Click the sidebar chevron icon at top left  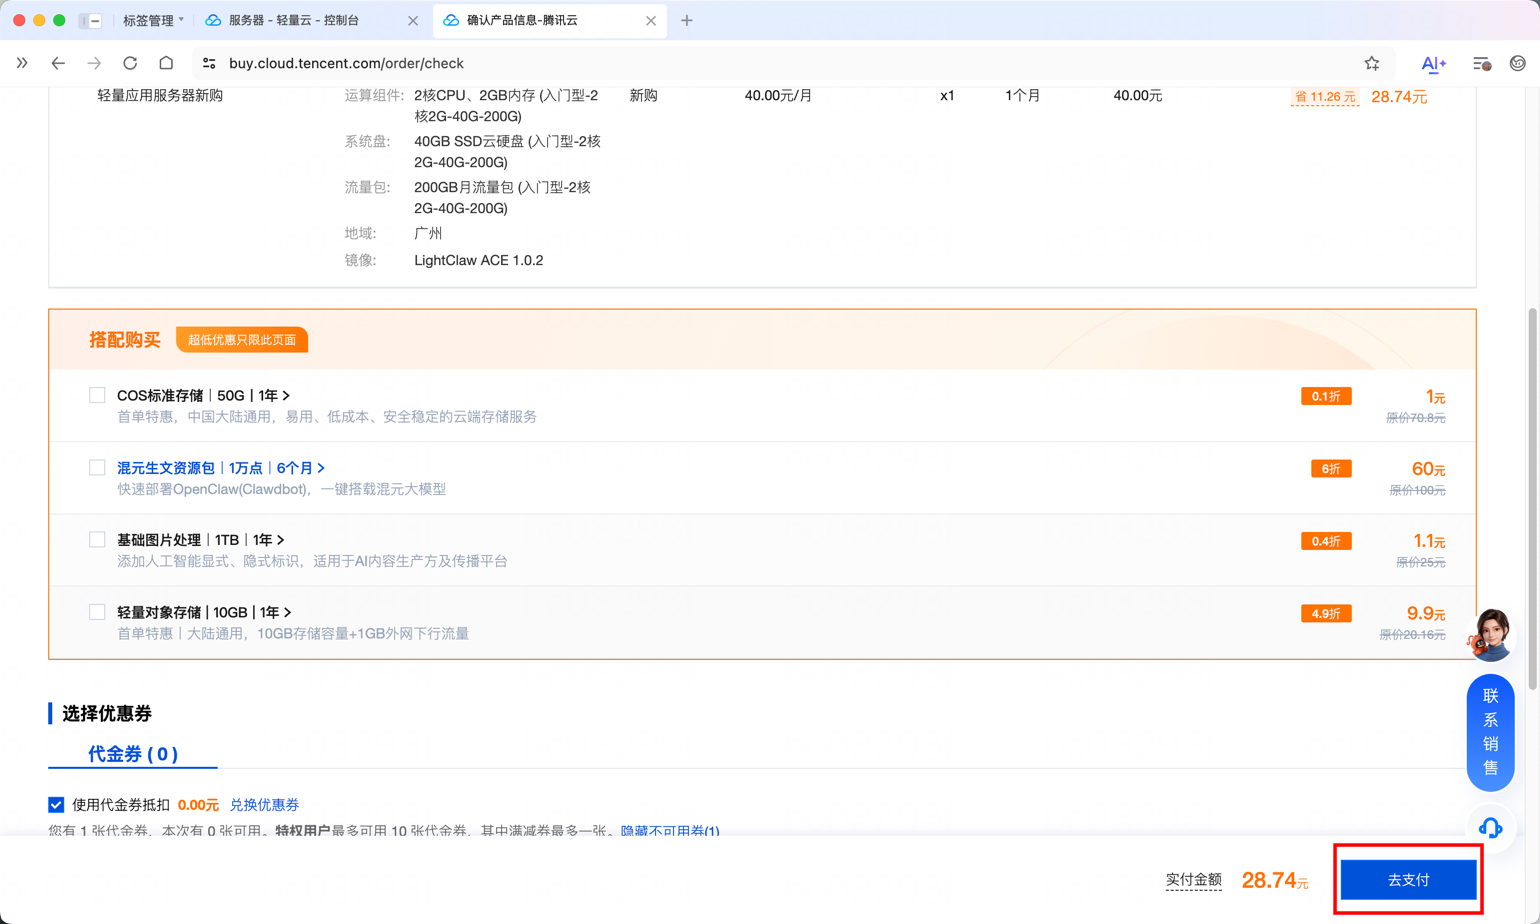[22, 62]
